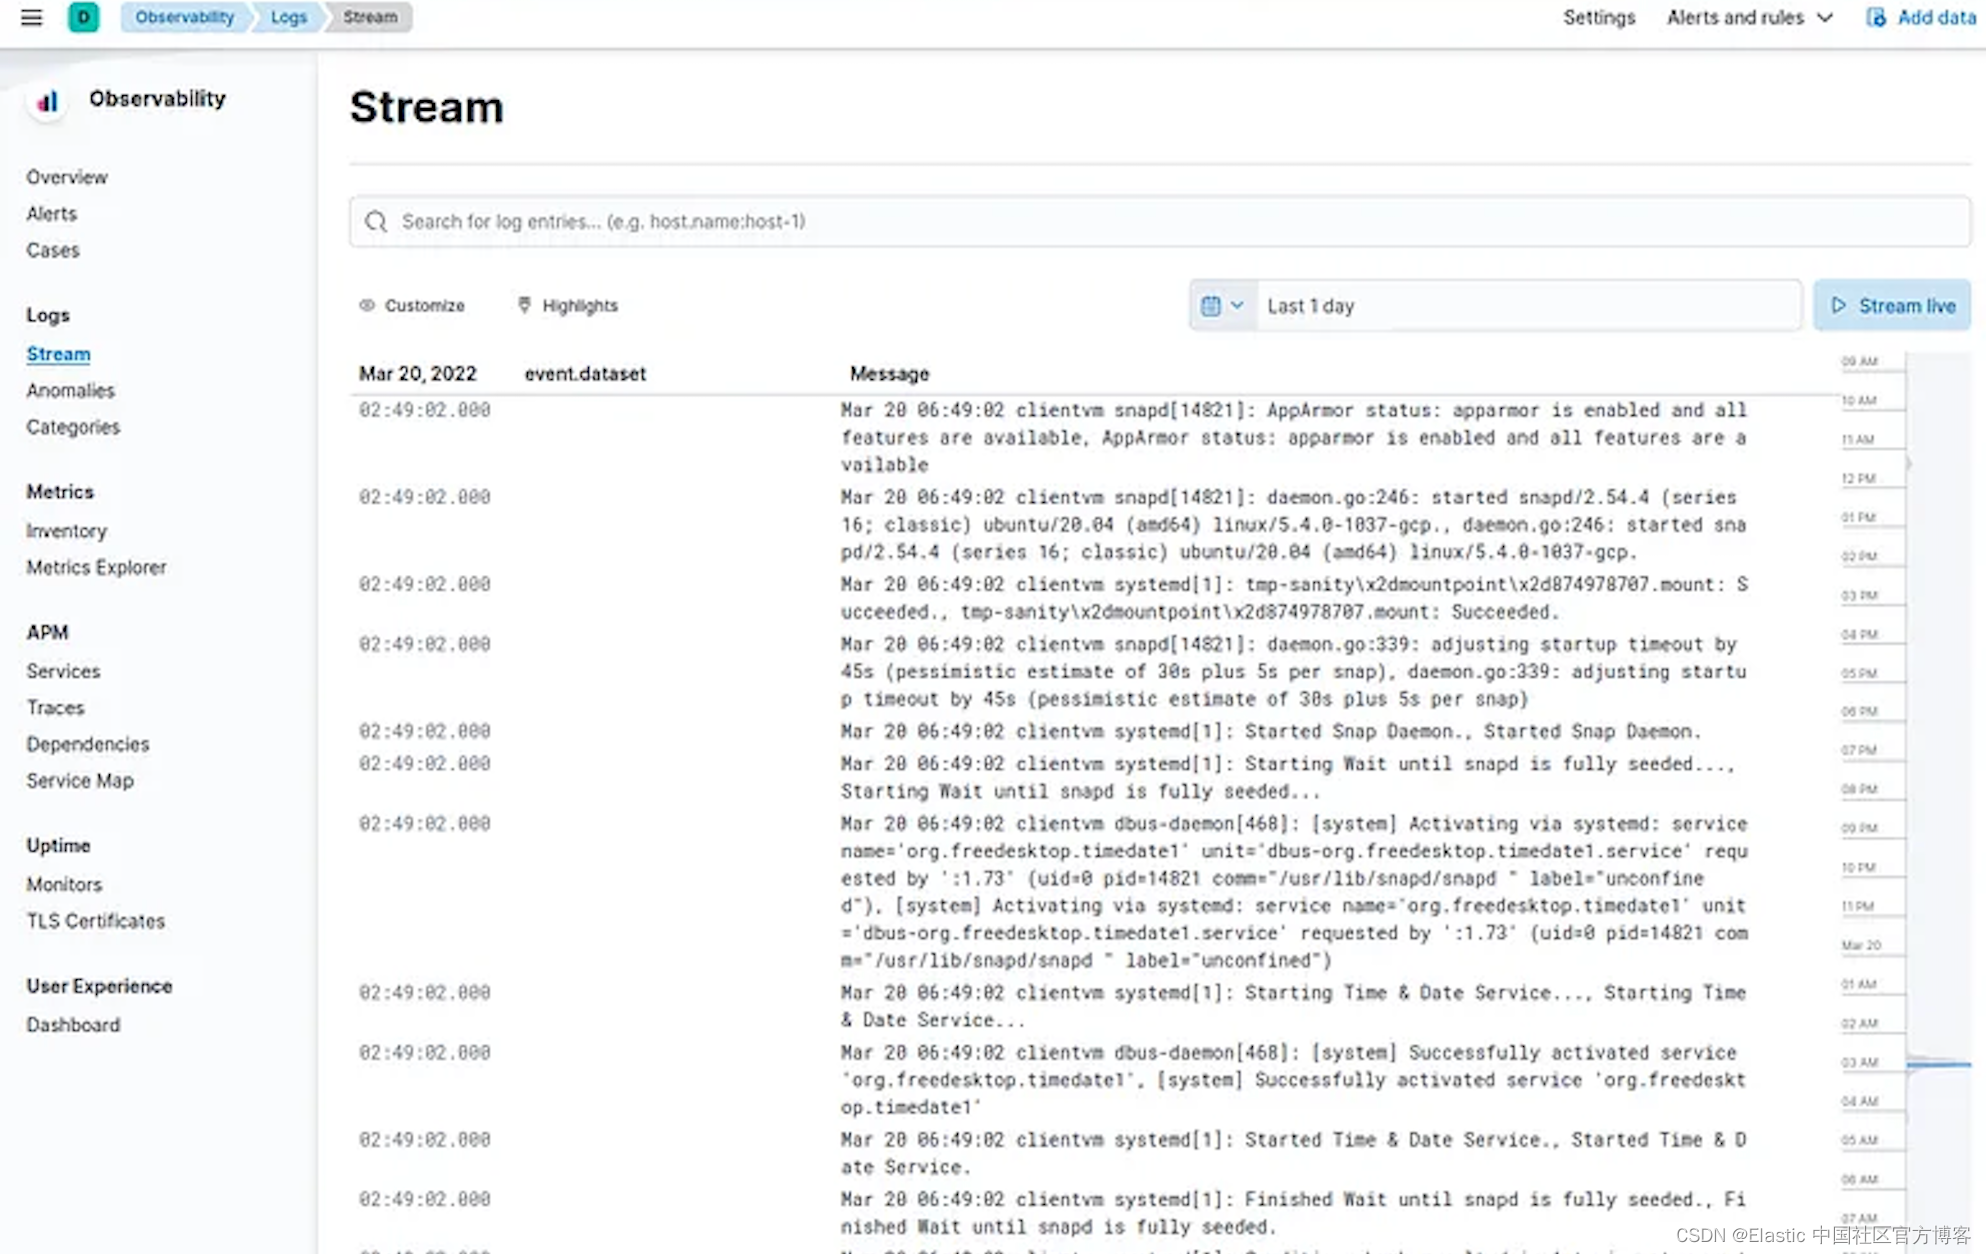
Task: Go to Logs breadcrumb
Action: click(x=288, y=17)
